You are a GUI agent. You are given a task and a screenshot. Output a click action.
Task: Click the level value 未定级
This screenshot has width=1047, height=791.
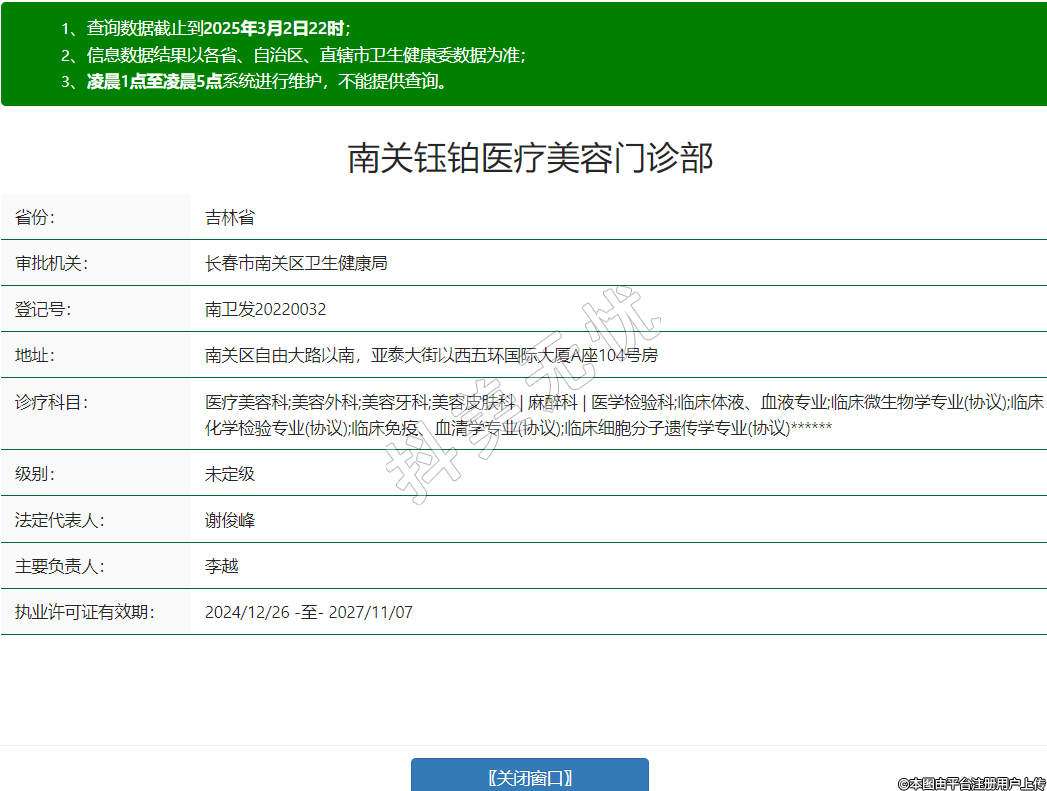(x=230, y=473)
